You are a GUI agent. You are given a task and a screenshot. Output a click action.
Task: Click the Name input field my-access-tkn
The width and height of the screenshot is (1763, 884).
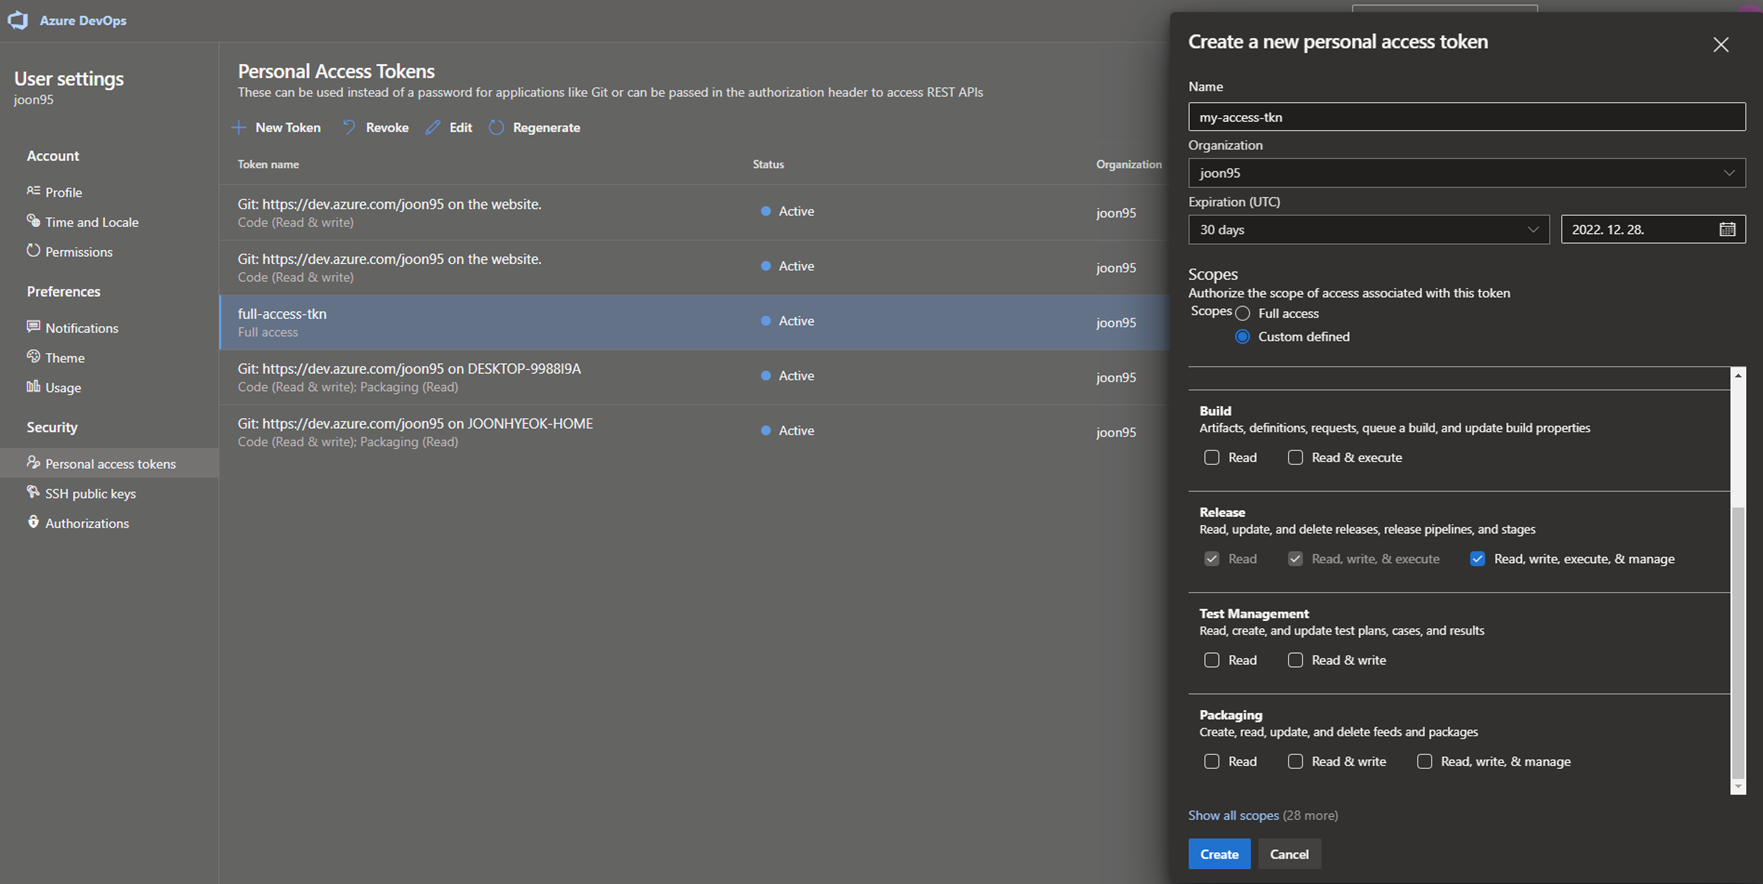click(1466, 117)
